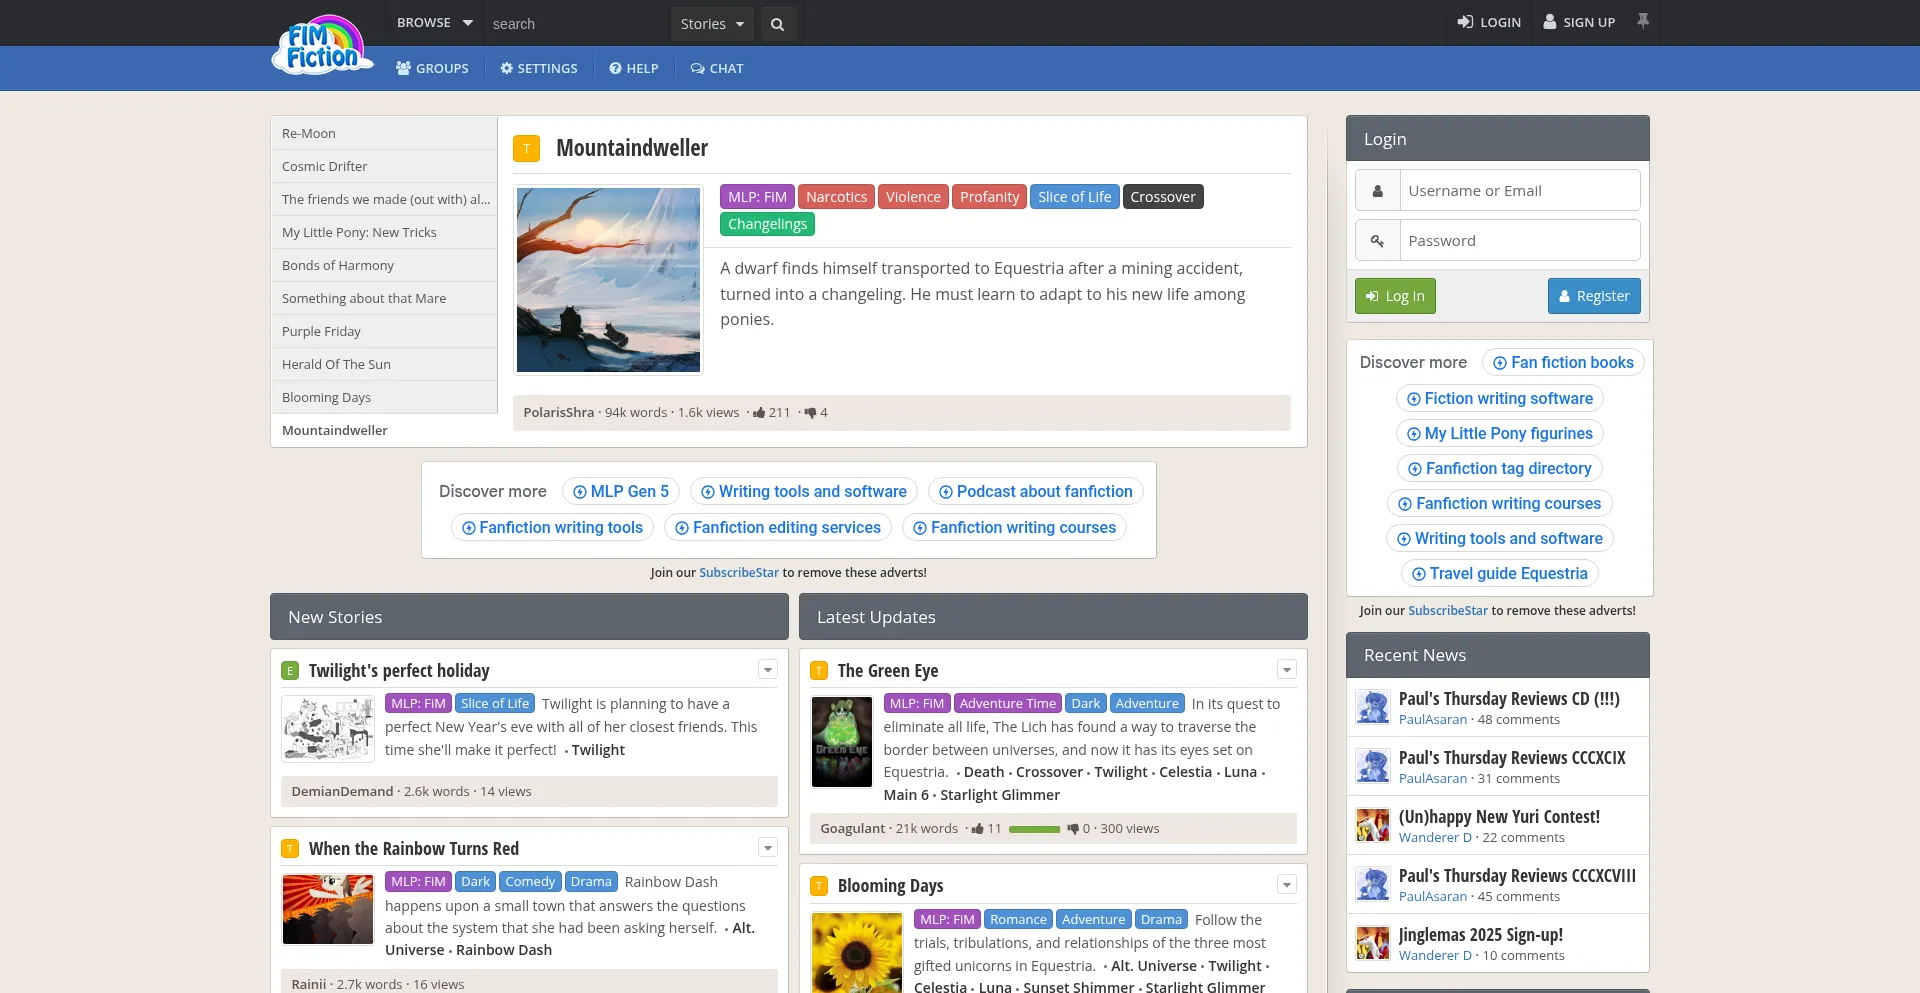Open the Stories search type dropdown
This screenshot has height=993, width=1920.
(x=711, y=23)
